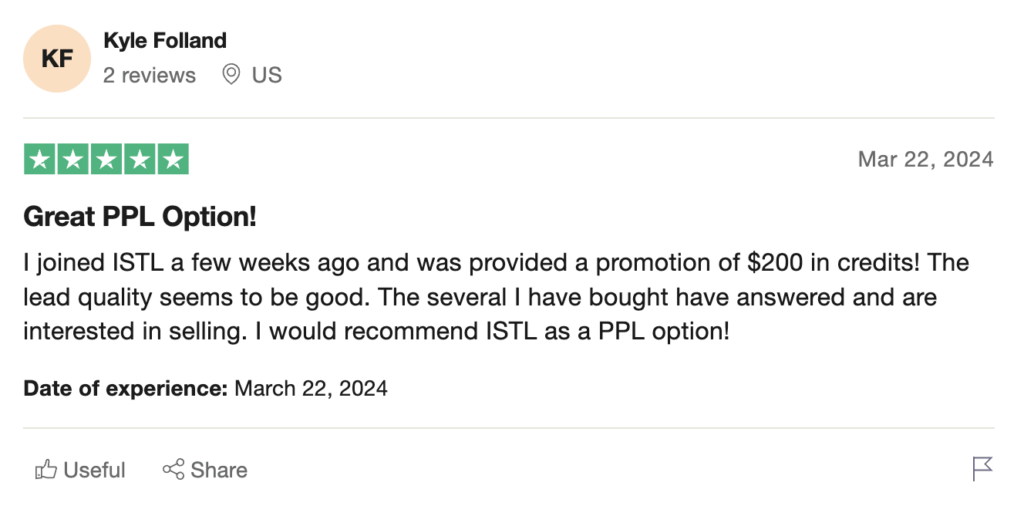The width and height of the screenshot is (1024, 506).
Task: Click the location pin icon
Action: 231,75
